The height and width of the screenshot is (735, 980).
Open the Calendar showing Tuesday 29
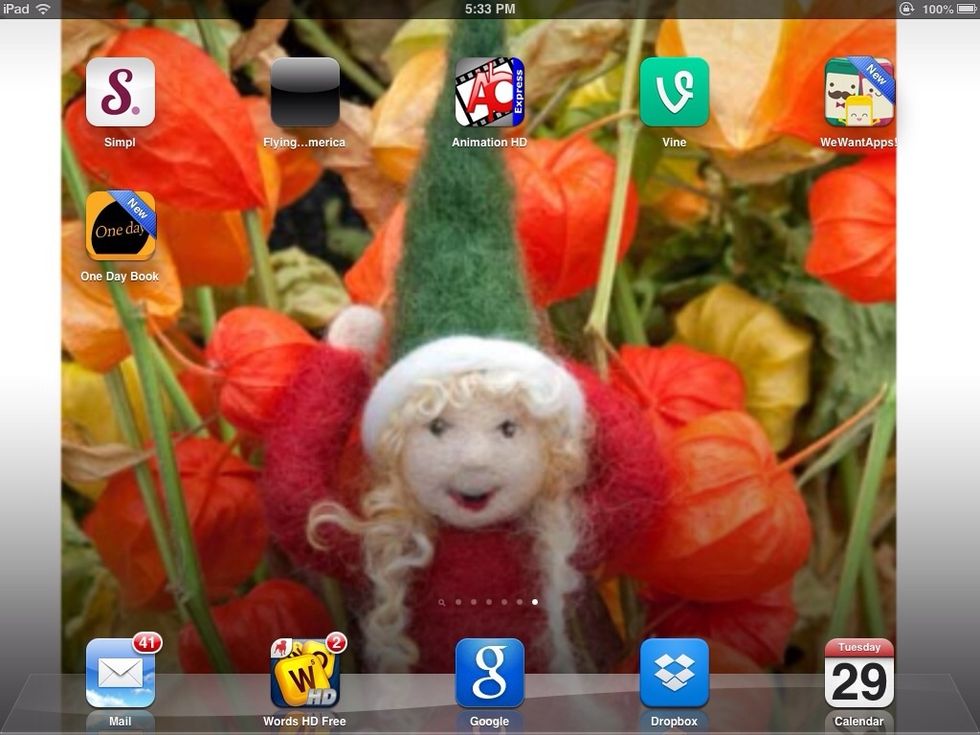(859, 673)
